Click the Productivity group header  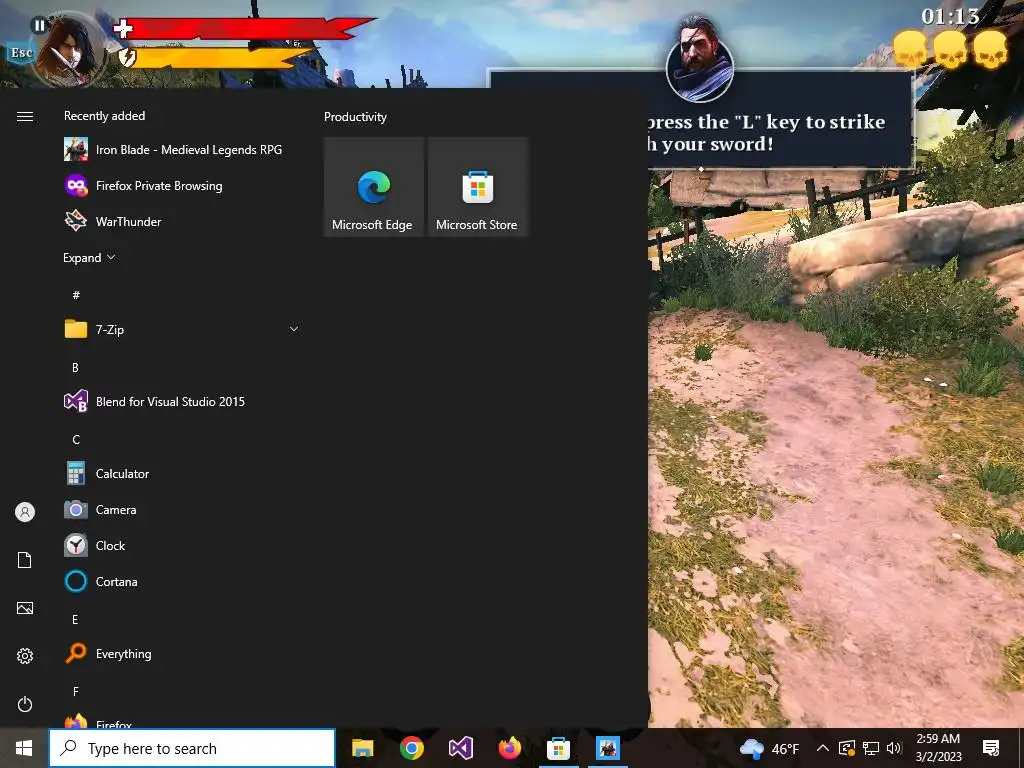point(355,117)
